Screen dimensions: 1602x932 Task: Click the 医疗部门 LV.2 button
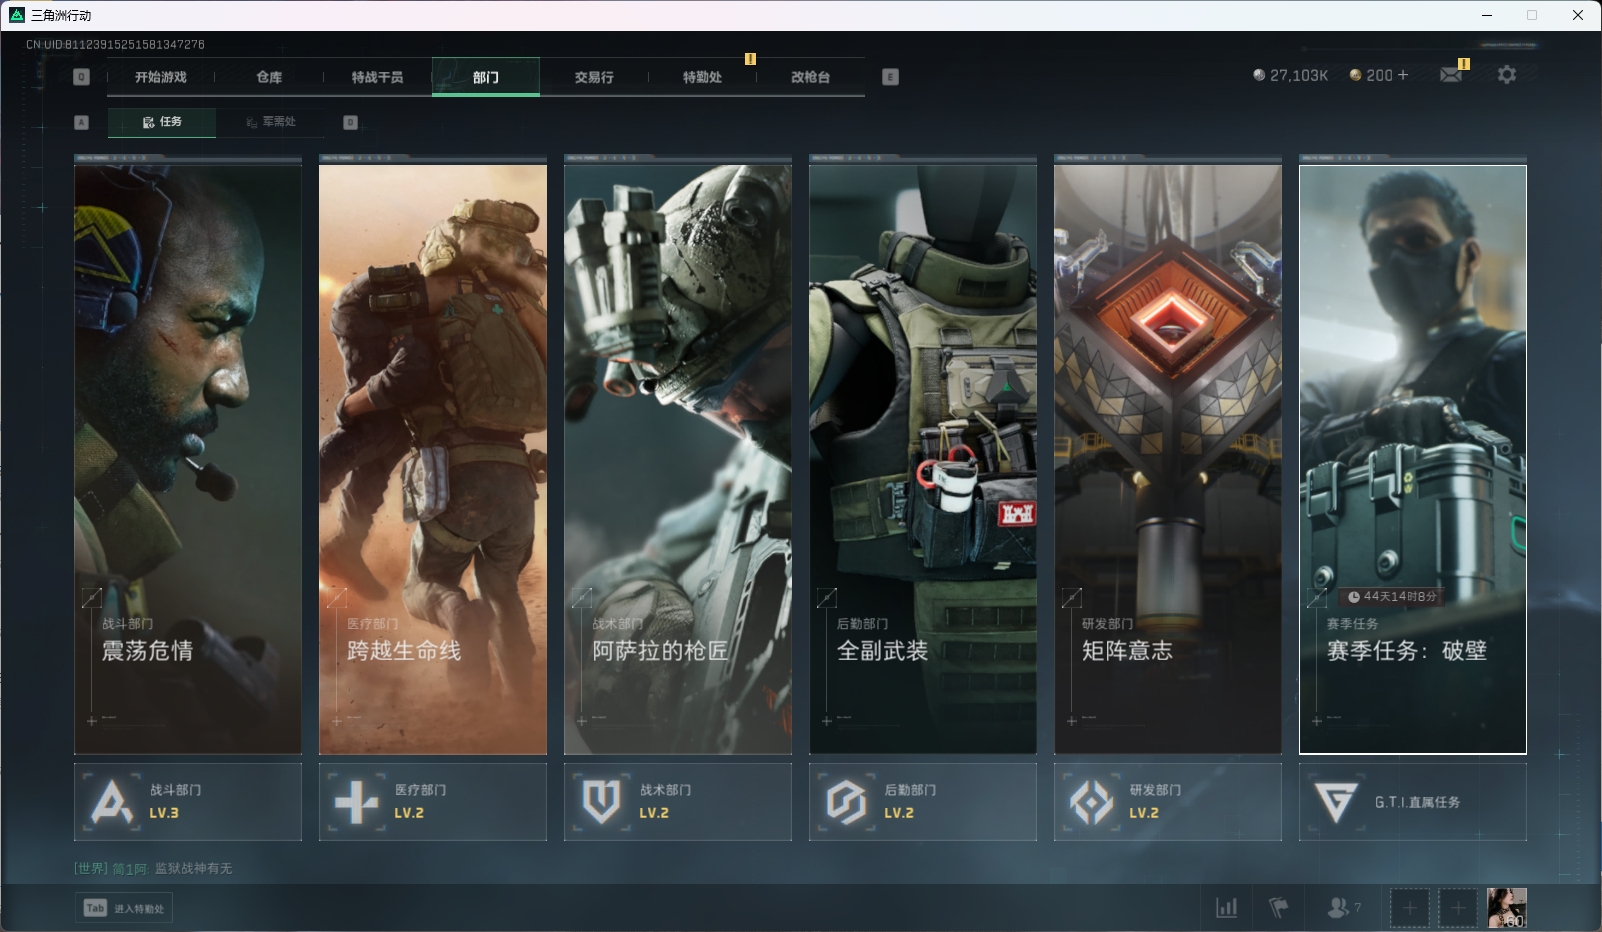coord(433,802)
